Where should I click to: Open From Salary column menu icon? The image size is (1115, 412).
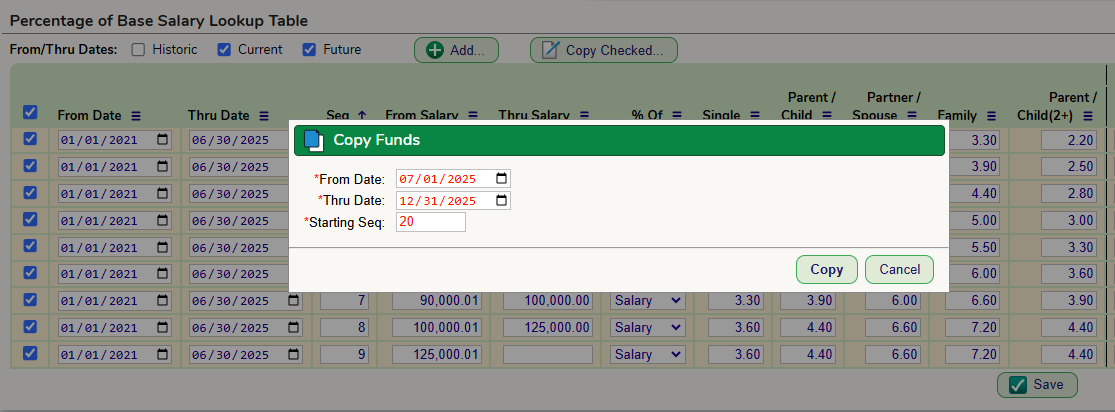474,115
